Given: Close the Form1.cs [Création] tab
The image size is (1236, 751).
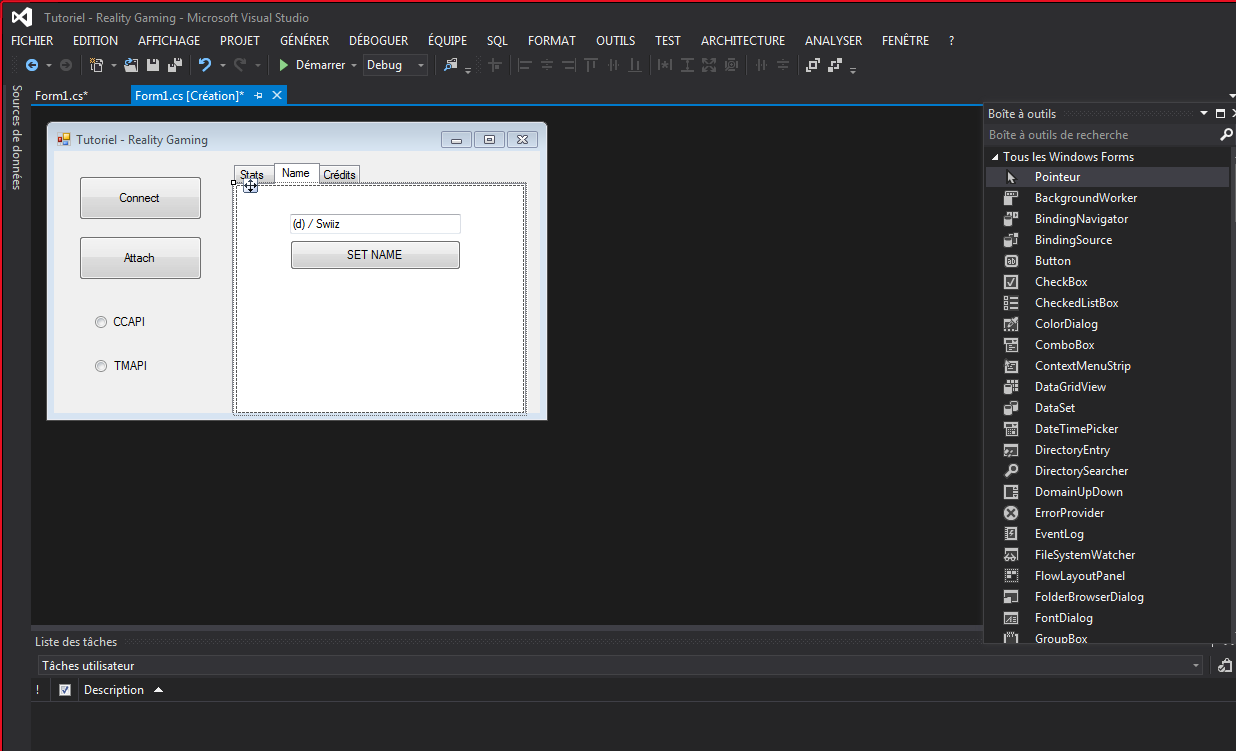Looking at the screenshot, I should coord(277,95).
